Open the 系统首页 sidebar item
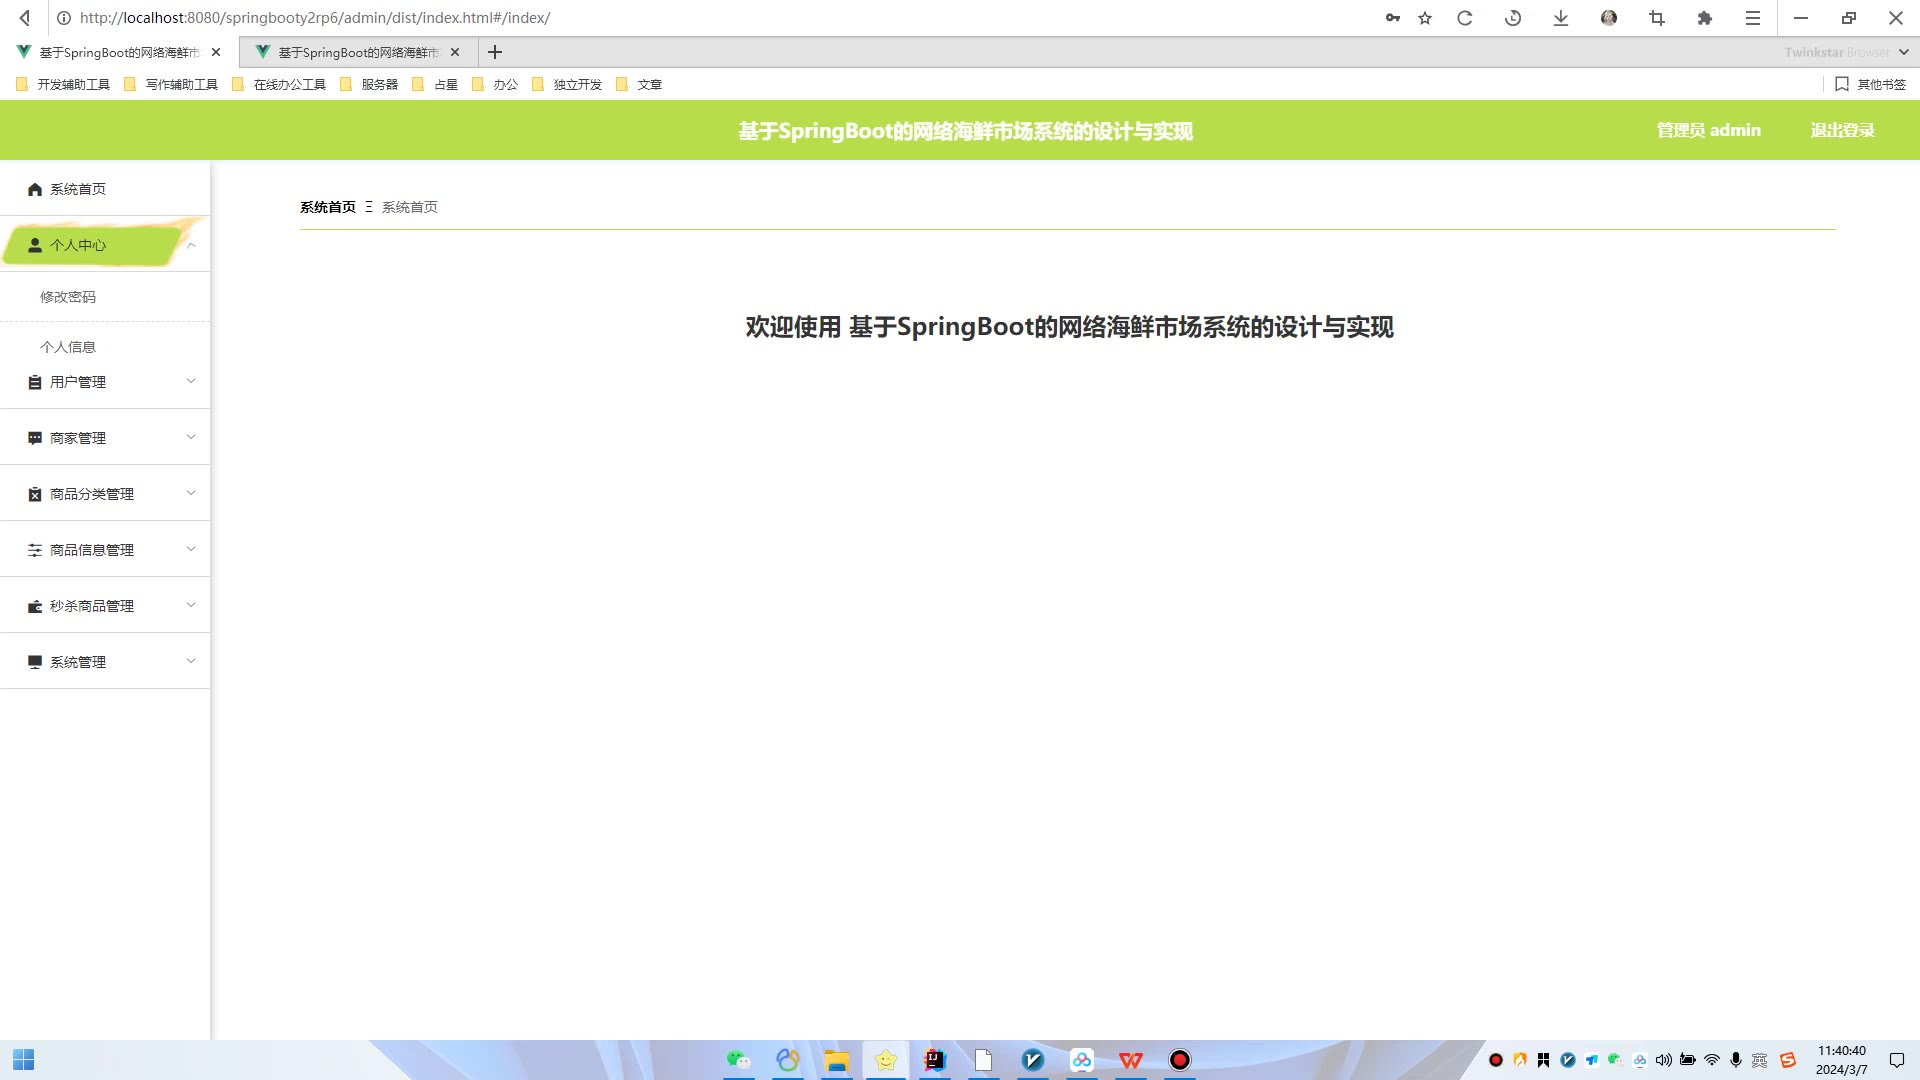 (x=105, y=189)
